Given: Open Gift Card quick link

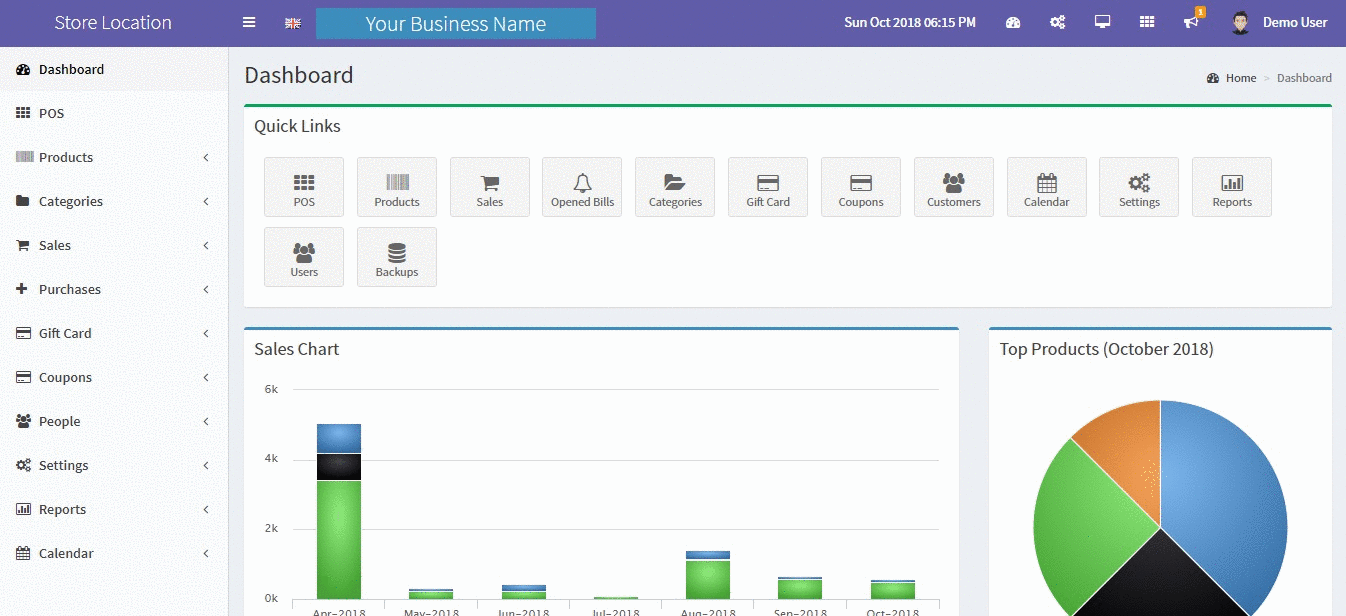Looking at the screenshot, I should pyautogui.click(x=768, y=187).
